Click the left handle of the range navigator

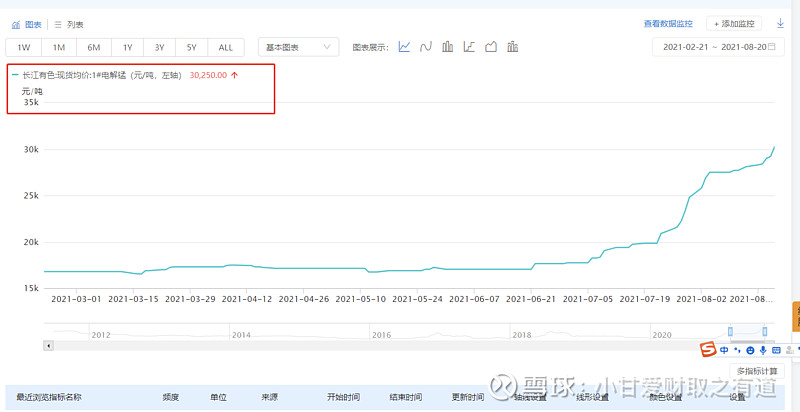click(x=730, y=331)
